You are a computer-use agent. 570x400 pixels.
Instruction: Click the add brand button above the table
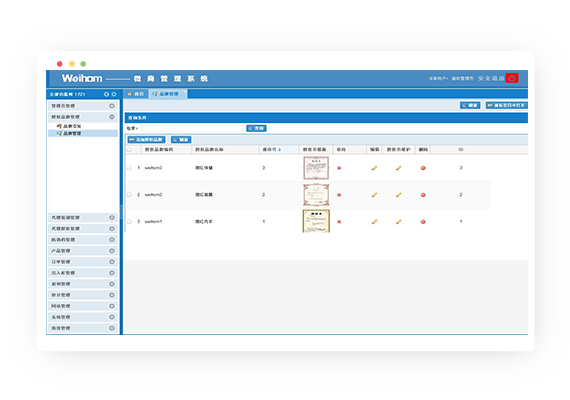(x=146, y=140)
